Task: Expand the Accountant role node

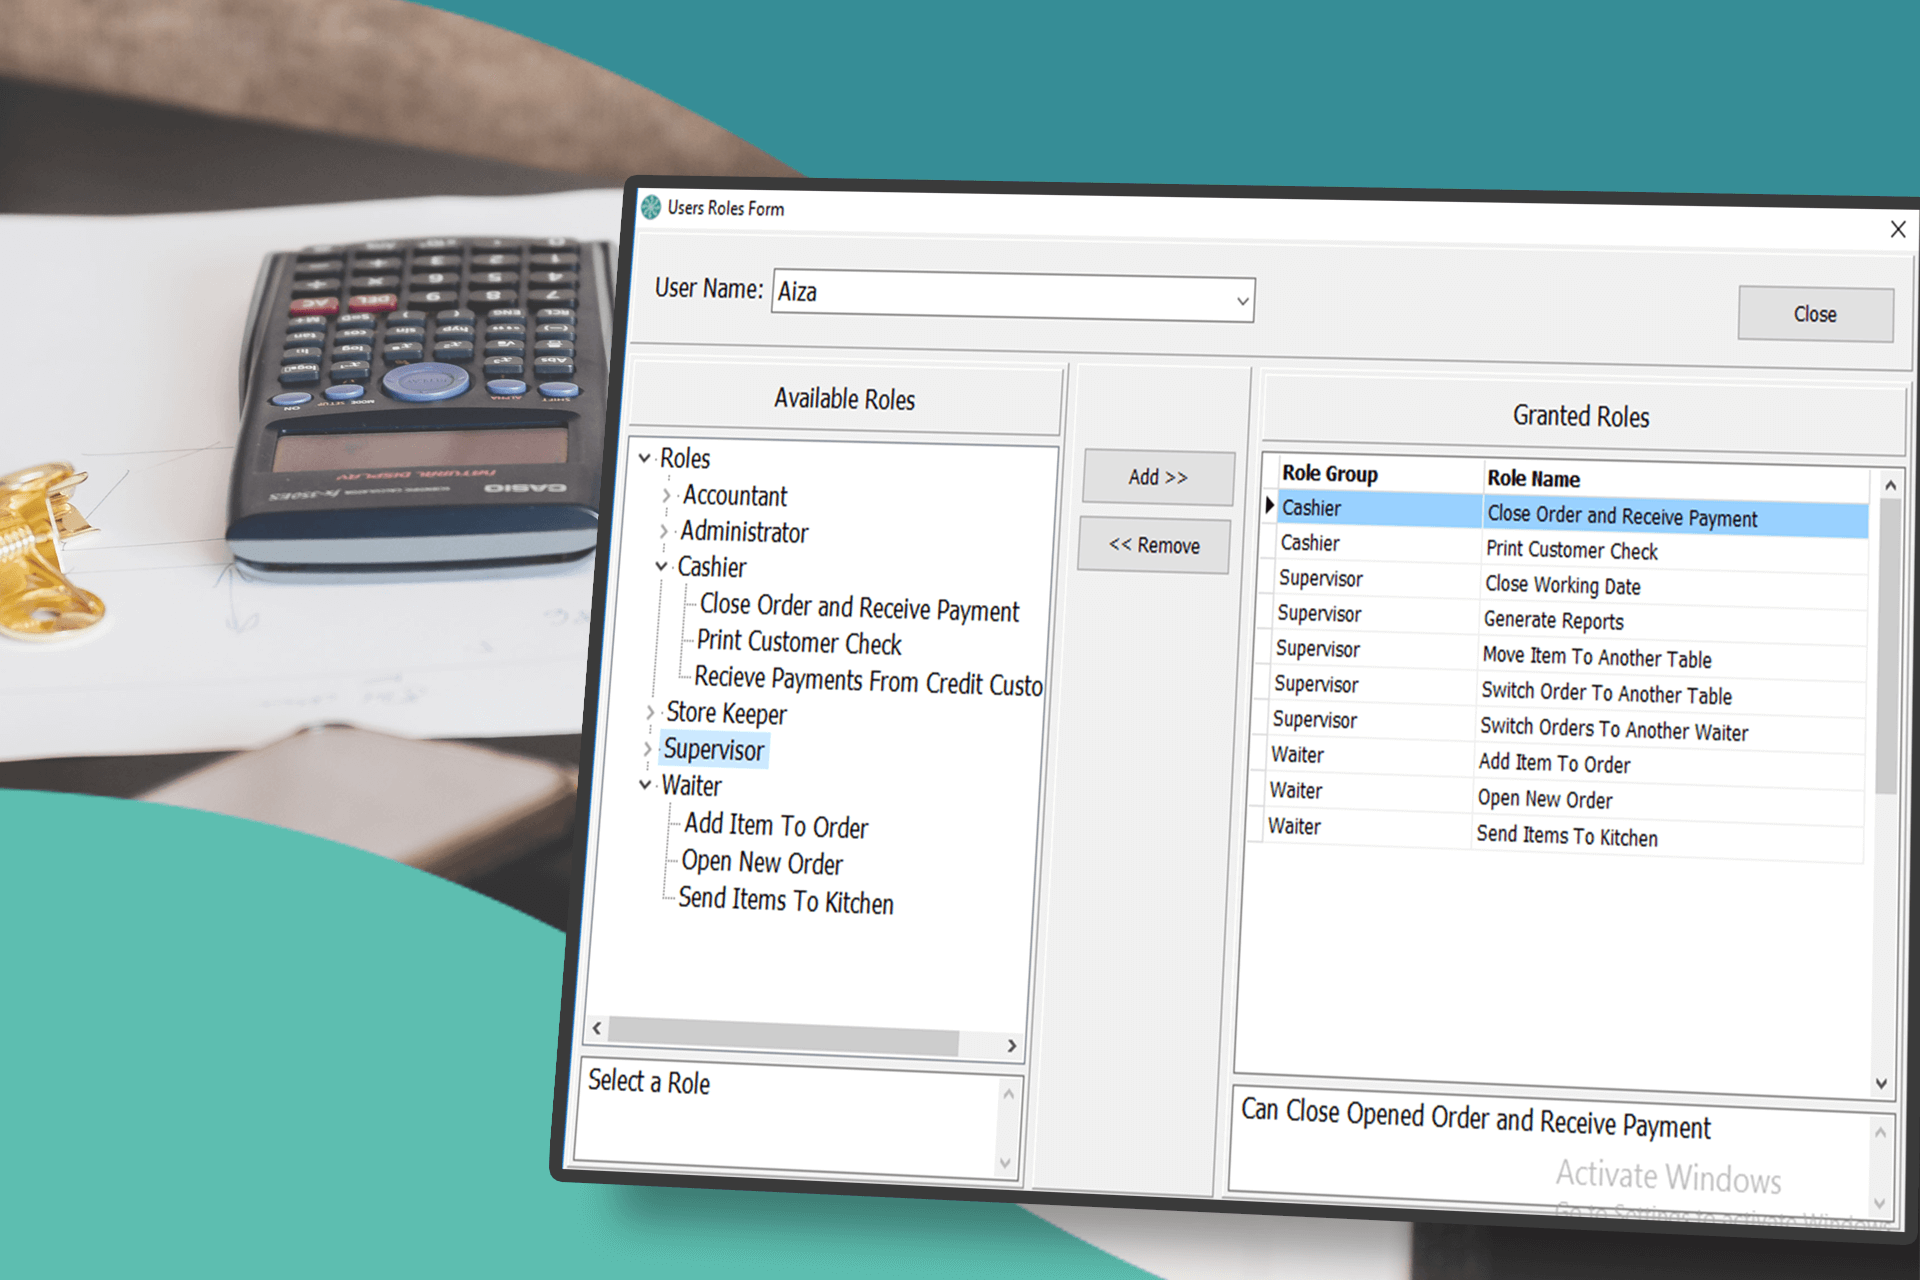Action: point(667,495)
